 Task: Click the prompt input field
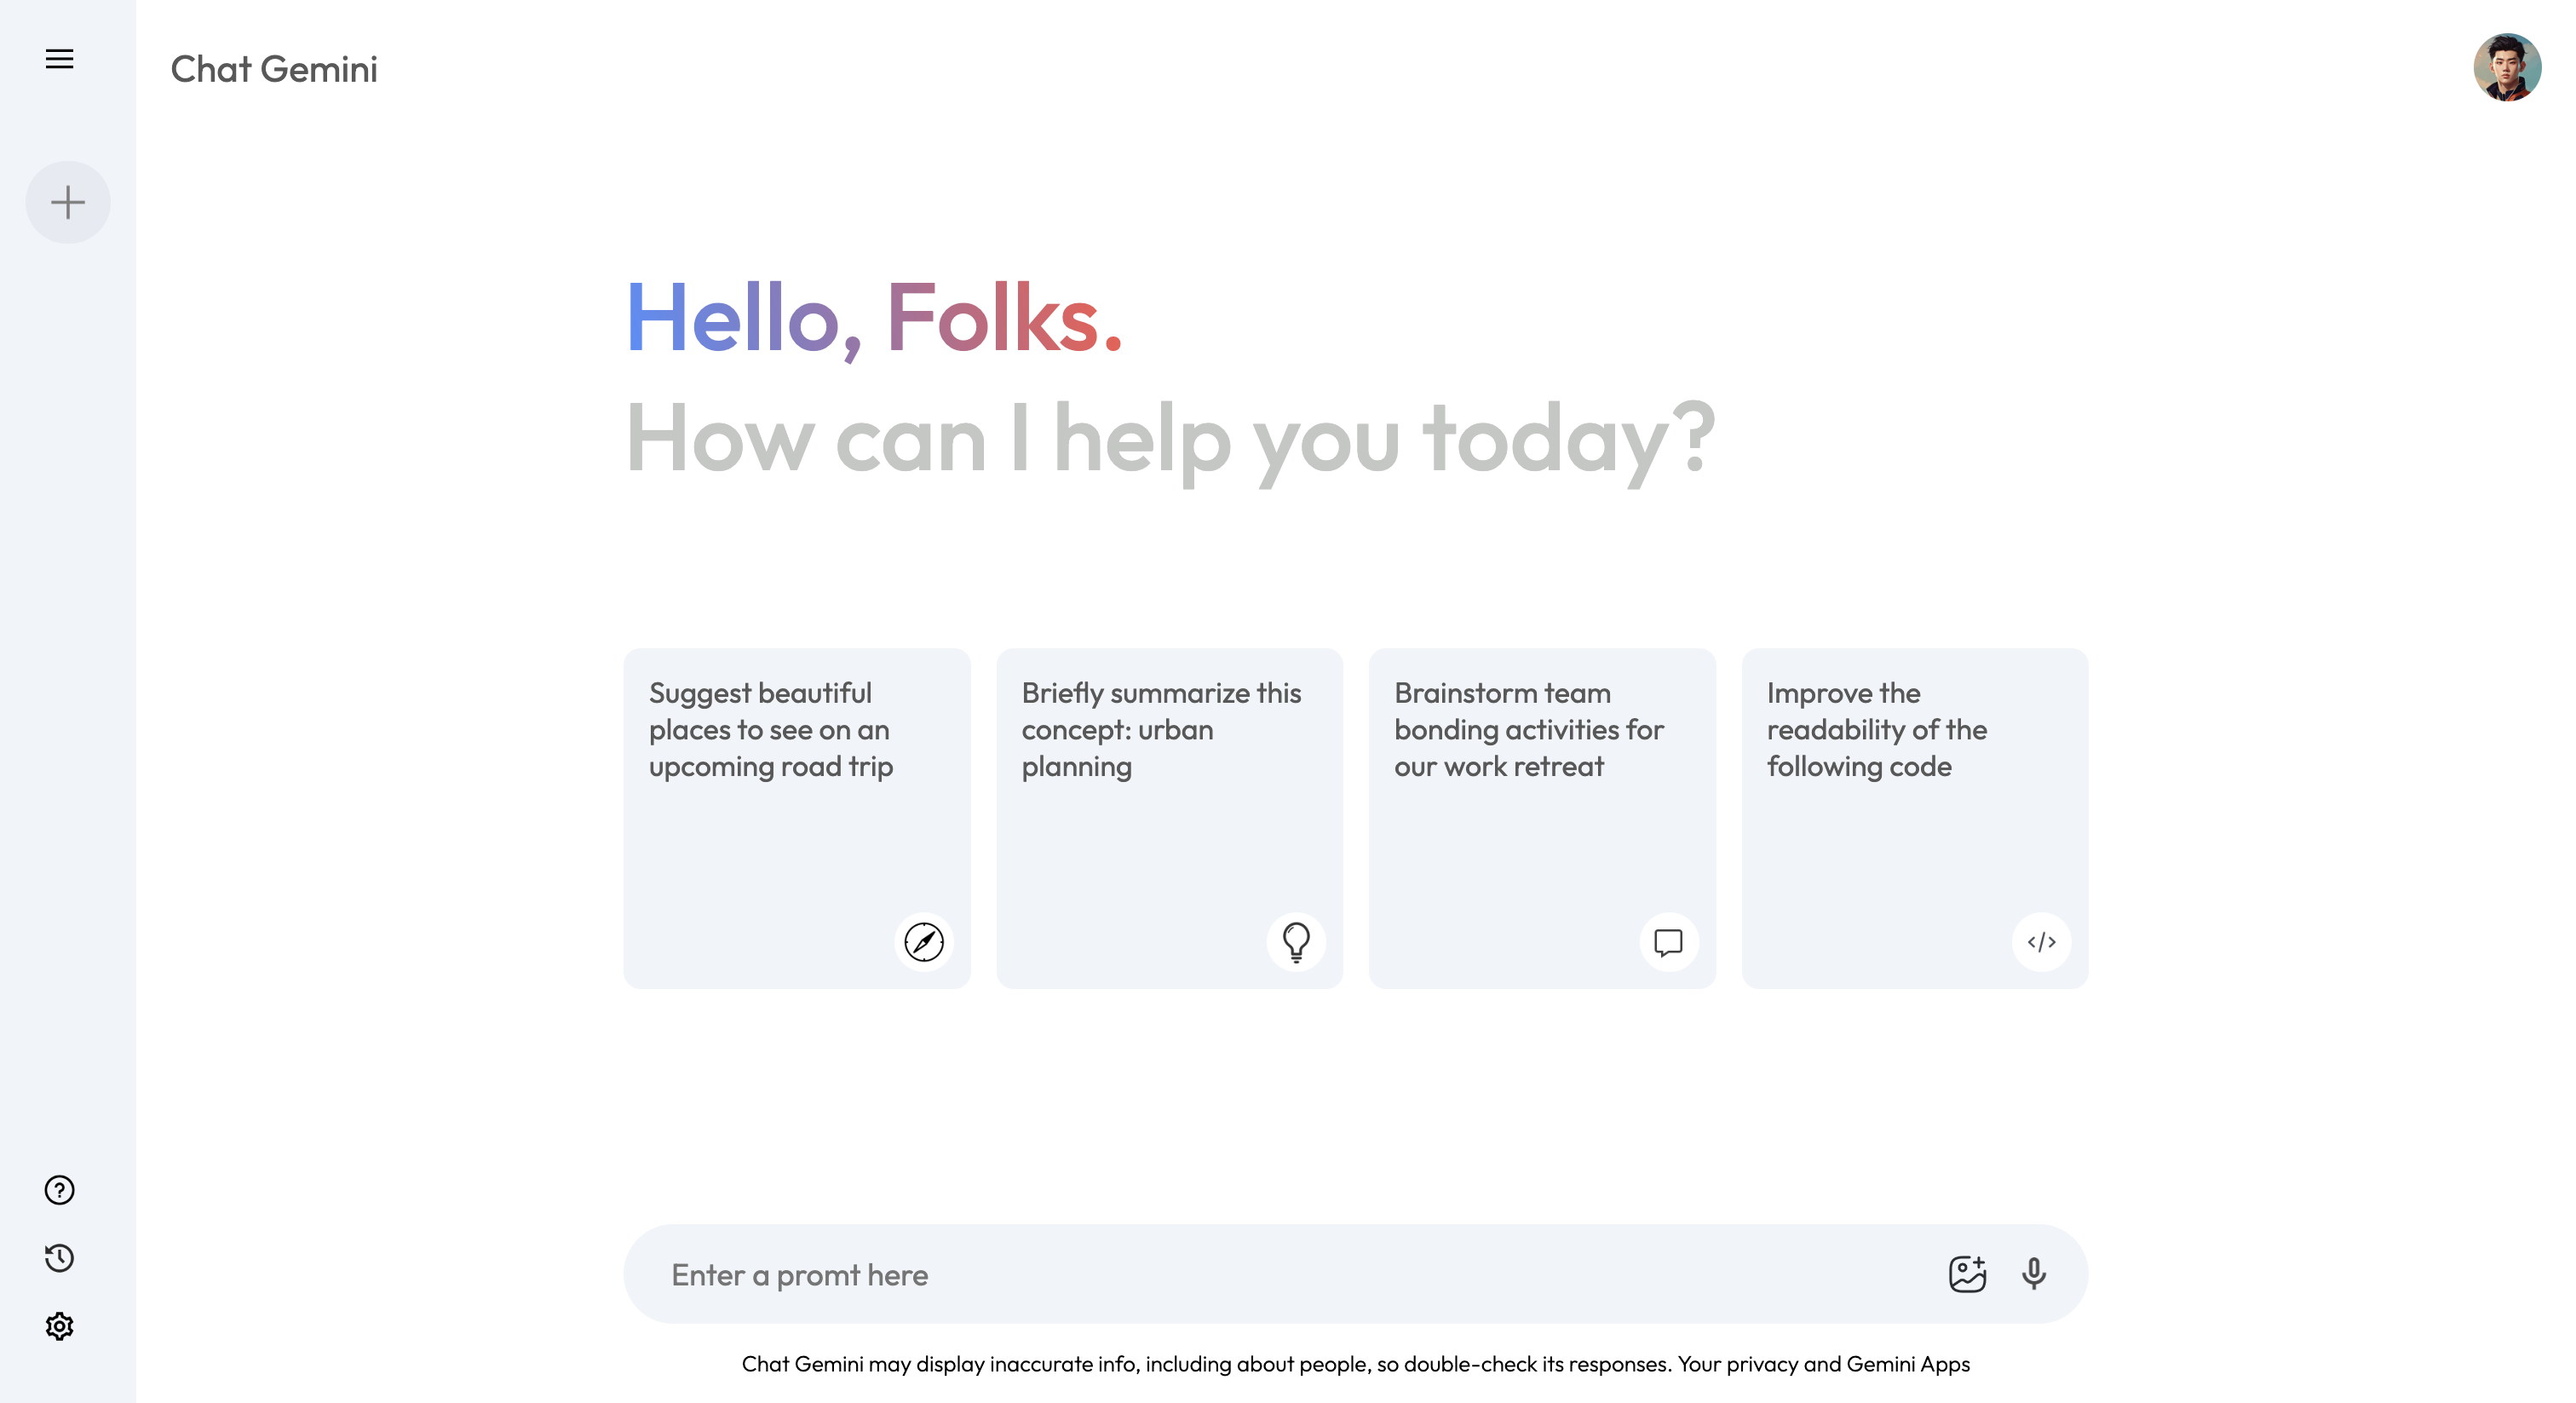click(x=1290, y=1274)
